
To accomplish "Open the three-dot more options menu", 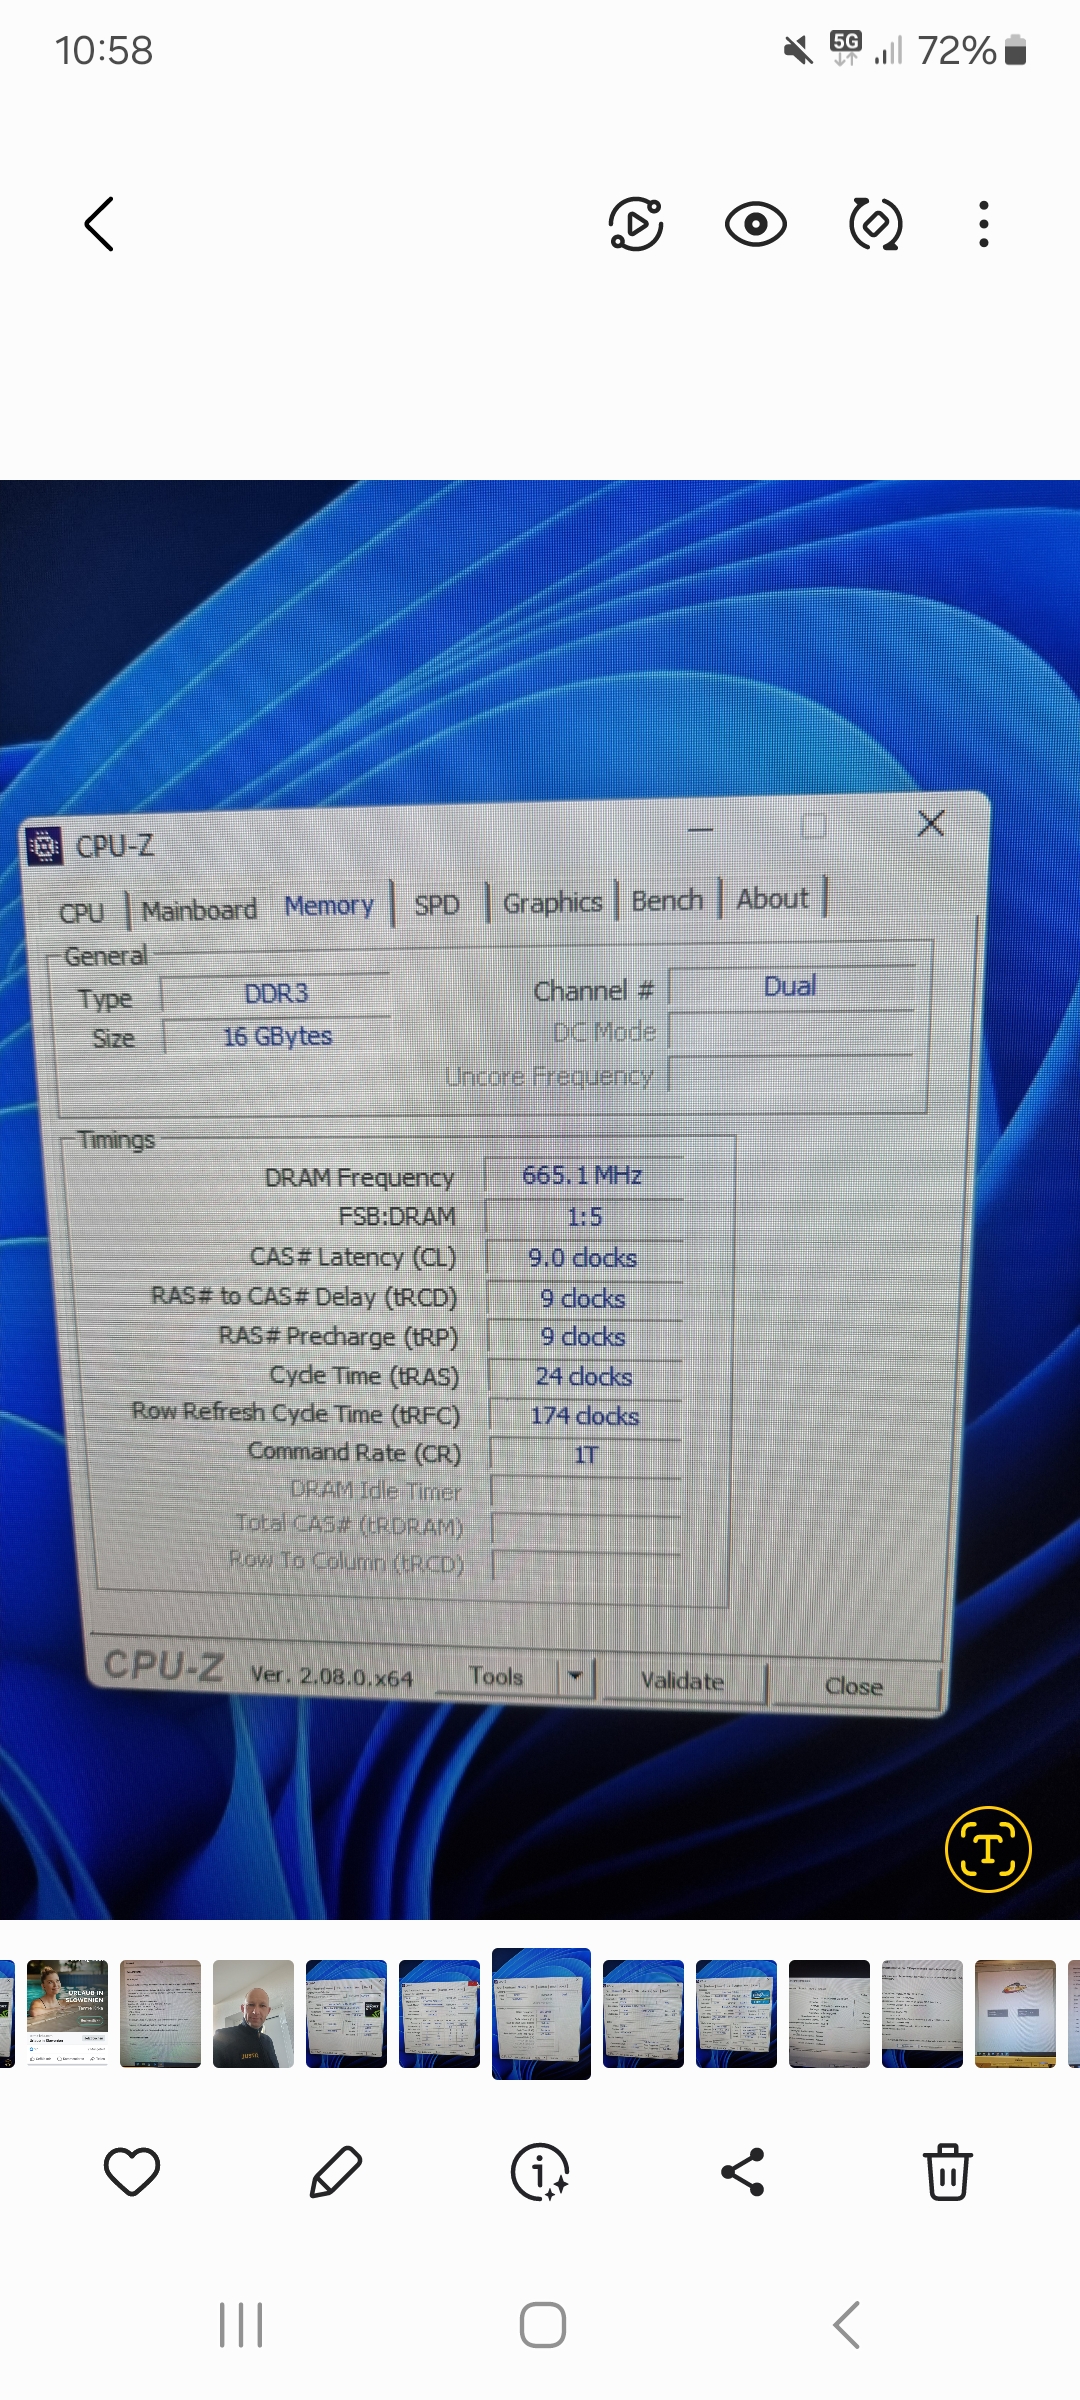I will 984,224.
